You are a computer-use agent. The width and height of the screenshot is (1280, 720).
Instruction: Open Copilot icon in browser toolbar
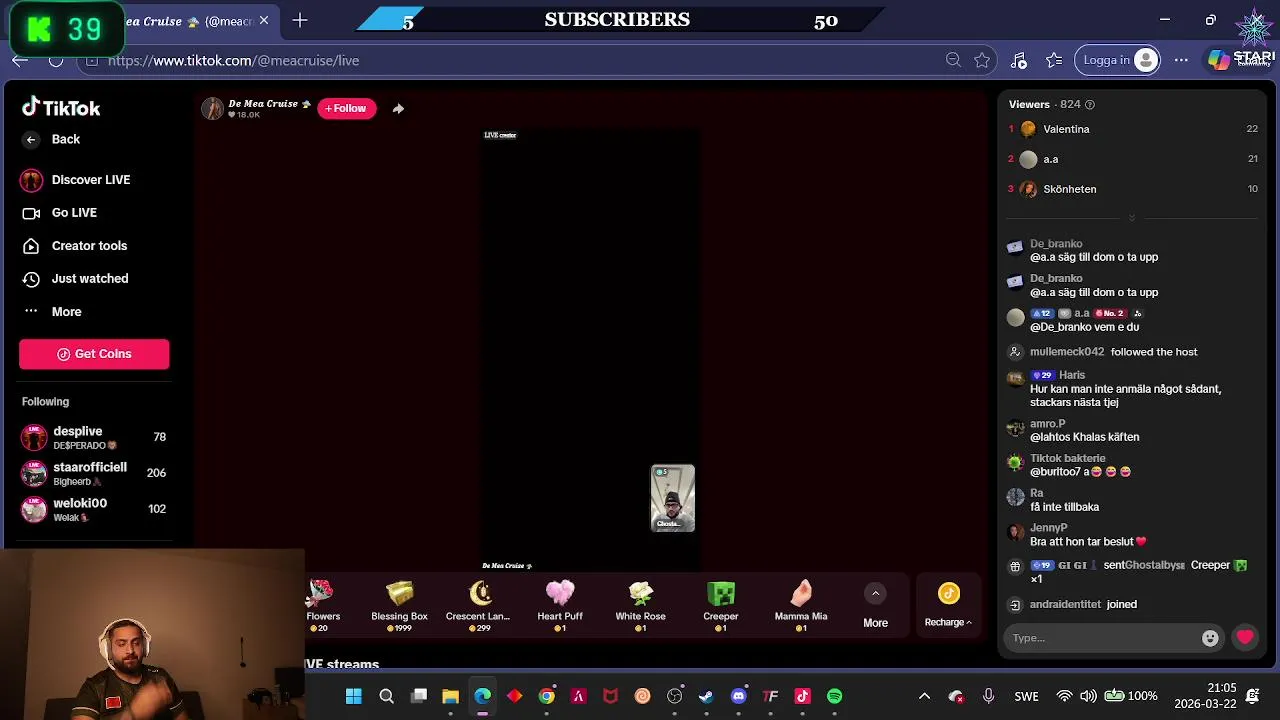1218,60
